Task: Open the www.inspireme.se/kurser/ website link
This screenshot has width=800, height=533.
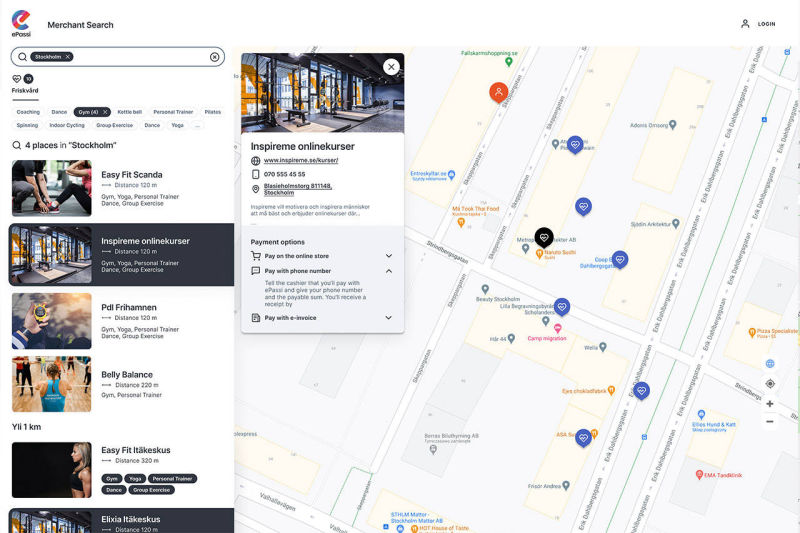Action: pos(301,160)
